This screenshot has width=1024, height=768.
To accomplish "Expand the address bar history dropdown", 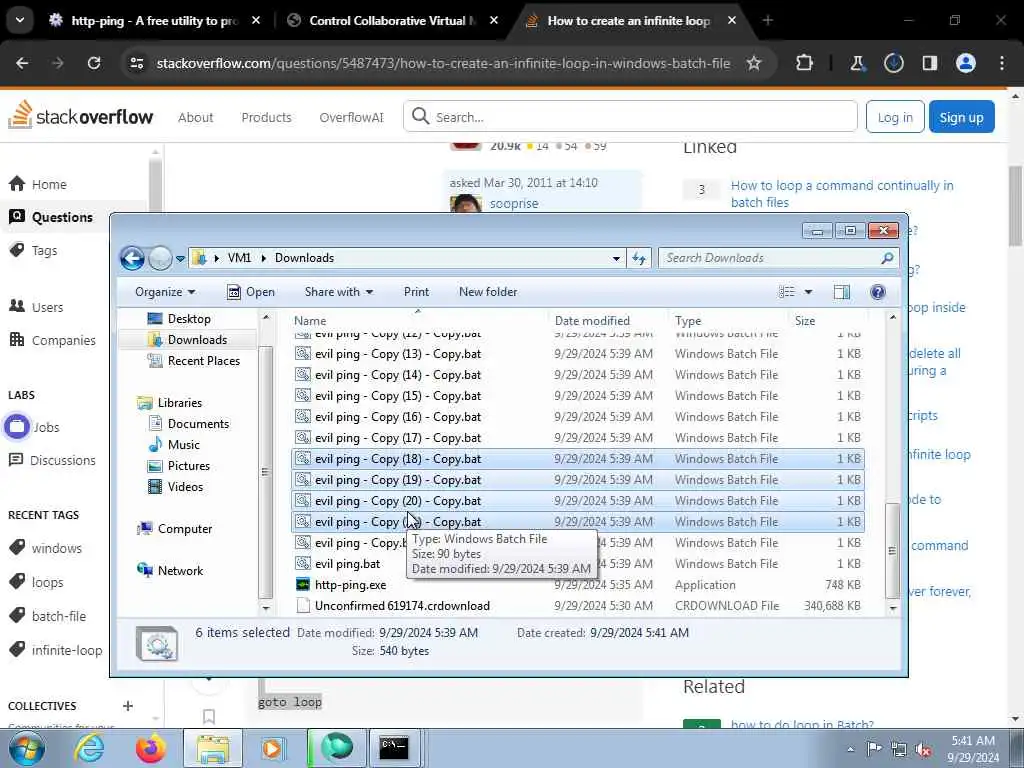I will tap(616, 258).
